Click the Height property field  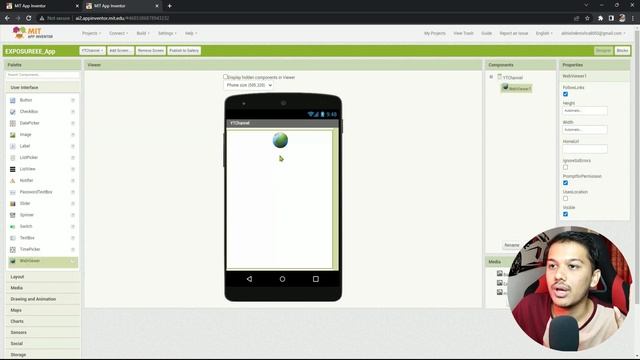(584, 111)
